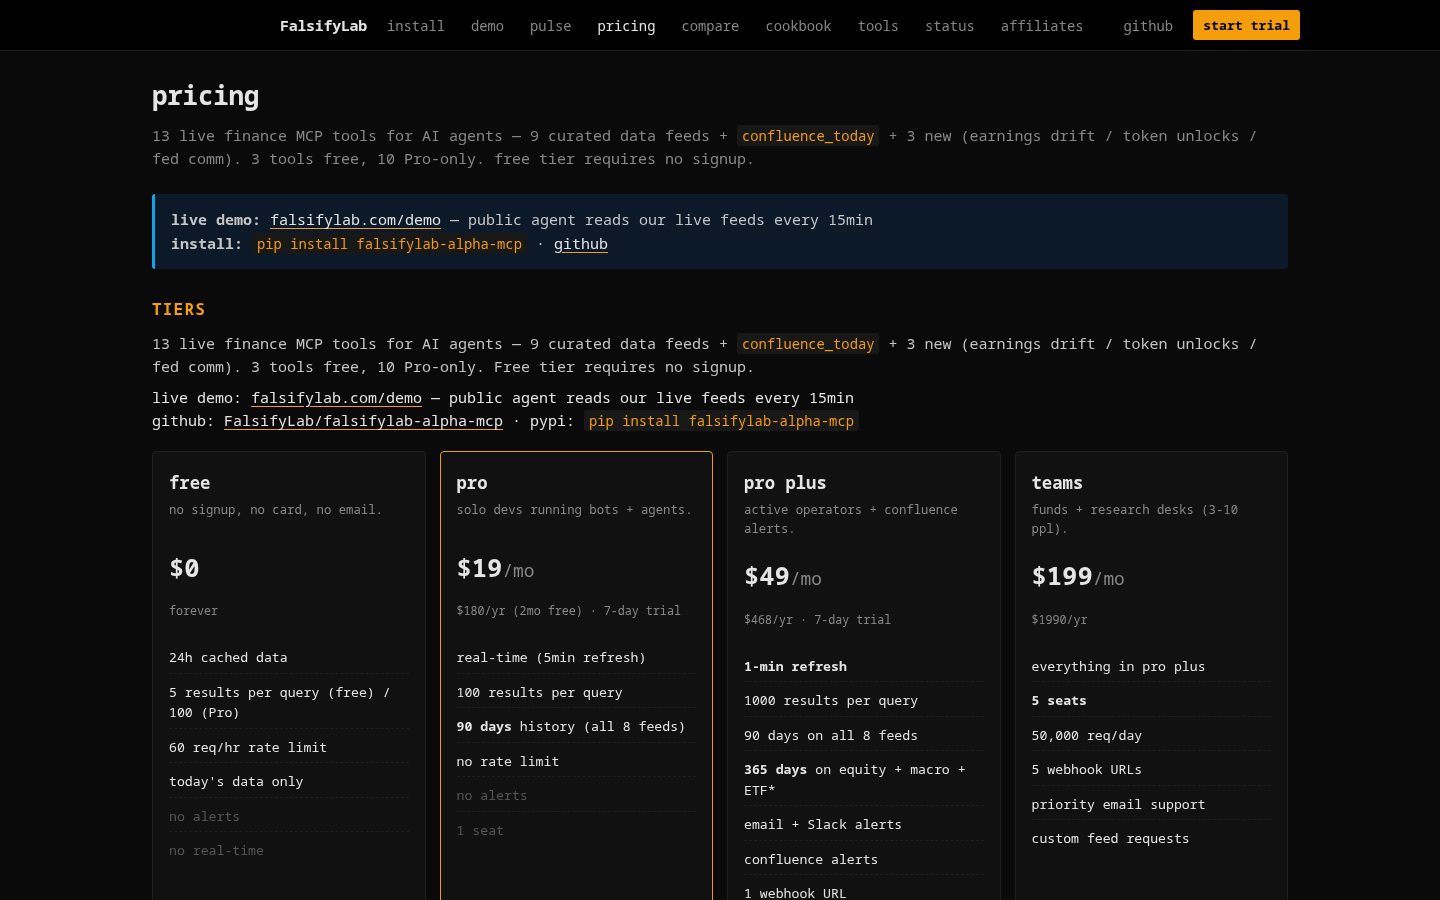The width and height of the screenshot is (1440, 900).
Task: Click '1 seat' in pro plan
Action: tap(480, 831)
